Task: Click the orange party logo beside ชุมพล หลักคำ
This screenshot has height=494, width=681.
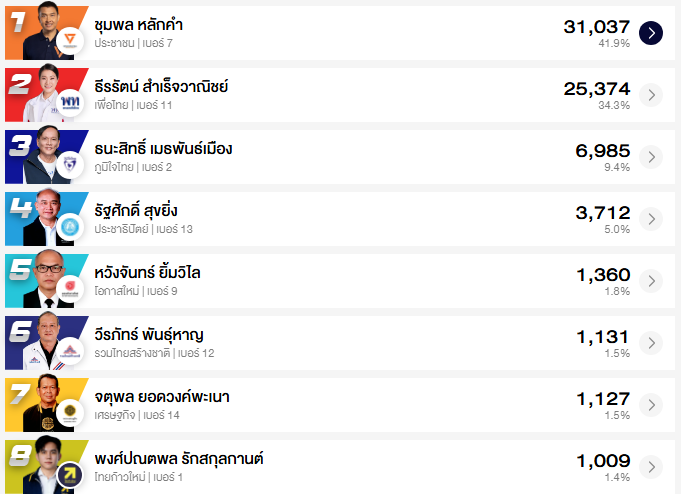Action: [70, 42]
